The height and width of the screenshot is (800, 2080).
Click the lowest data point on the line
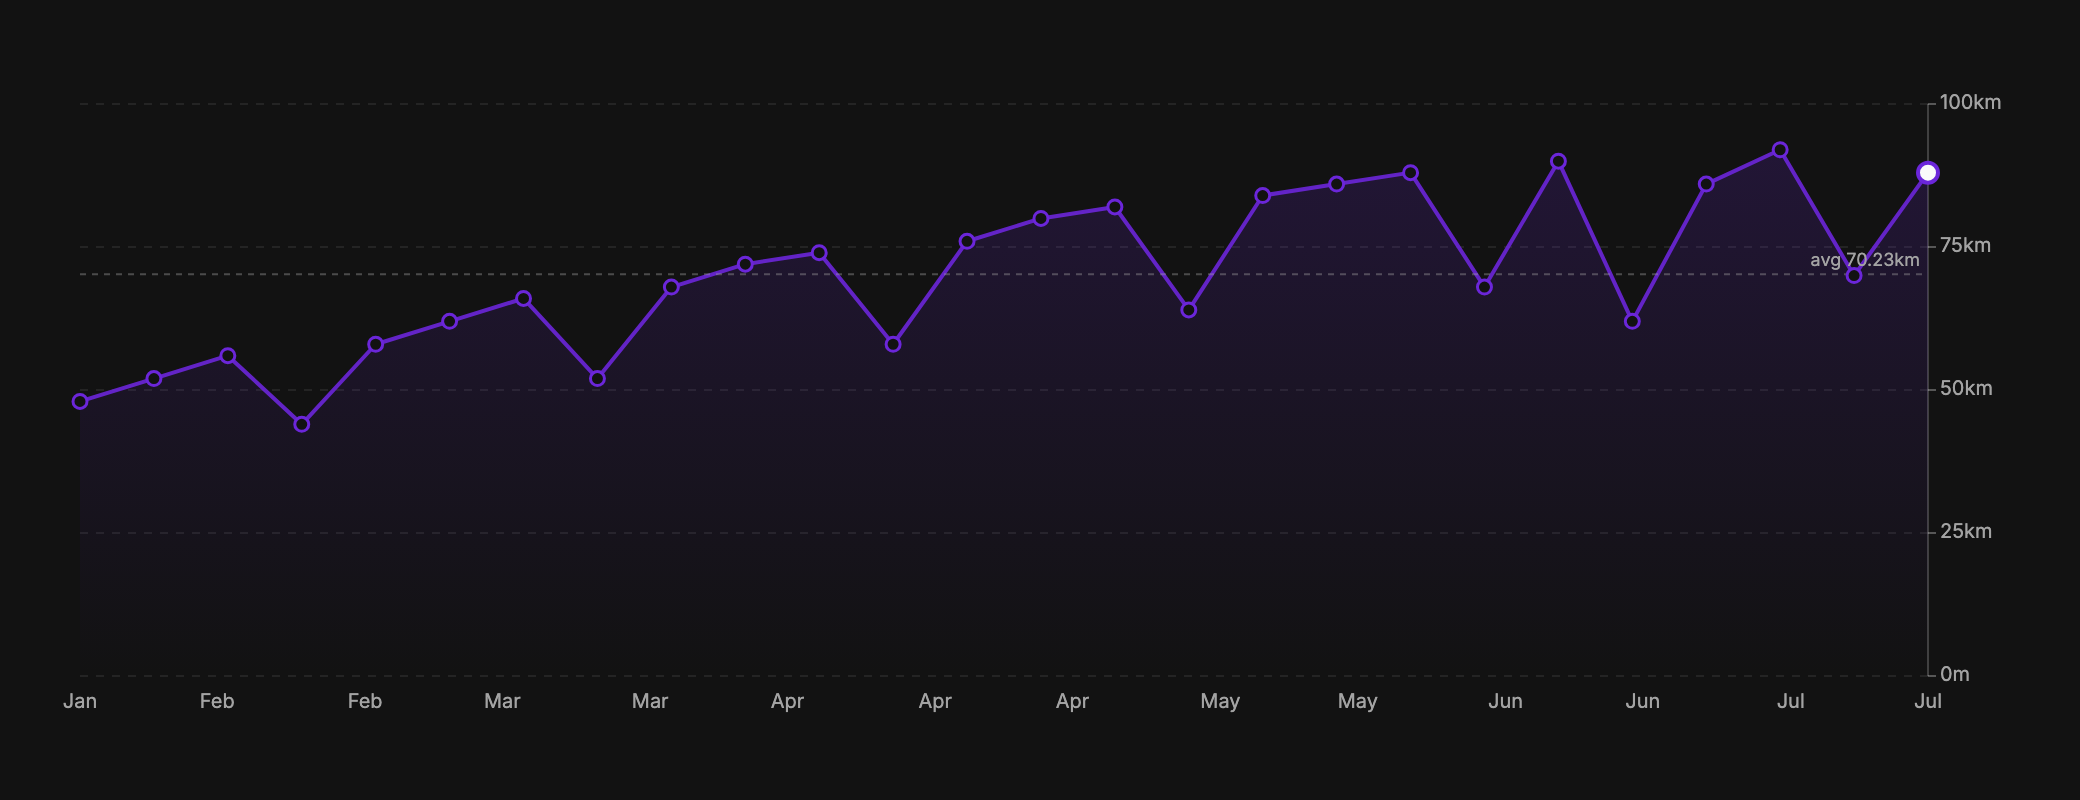pyautogui.click(x=302, y=425)
